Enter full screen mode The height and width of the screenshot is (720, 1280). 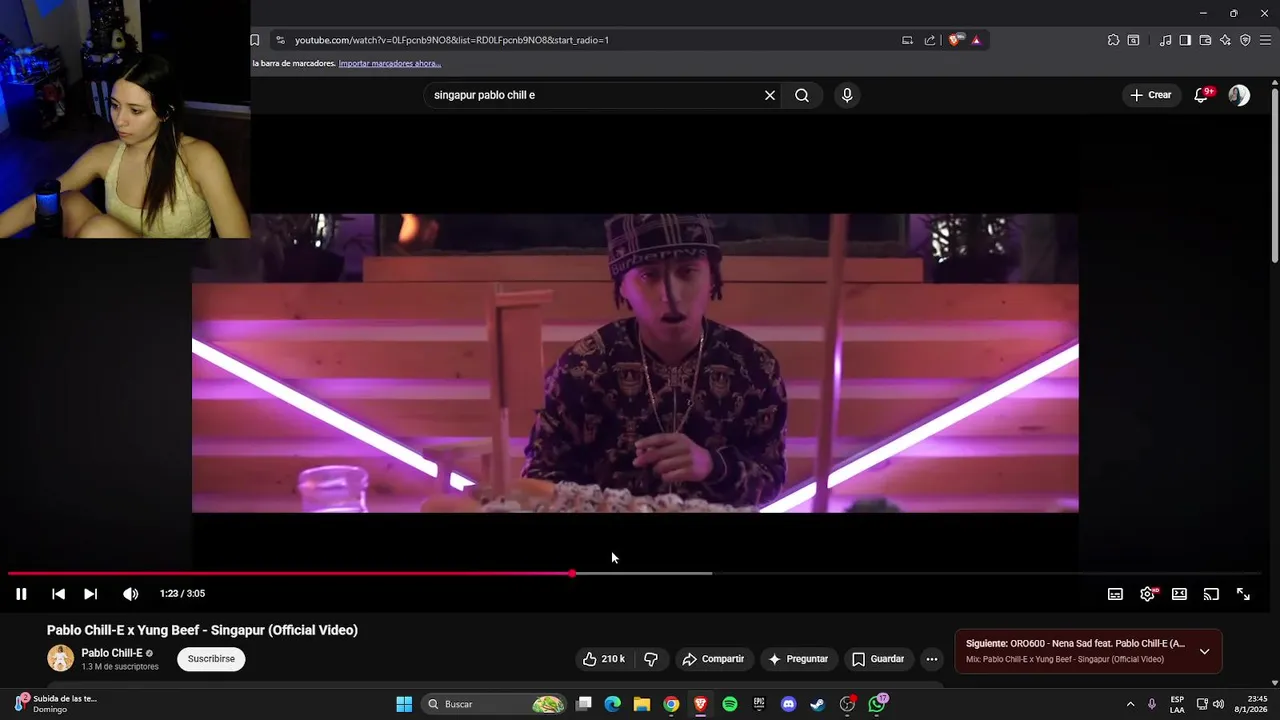point(1243,594)
